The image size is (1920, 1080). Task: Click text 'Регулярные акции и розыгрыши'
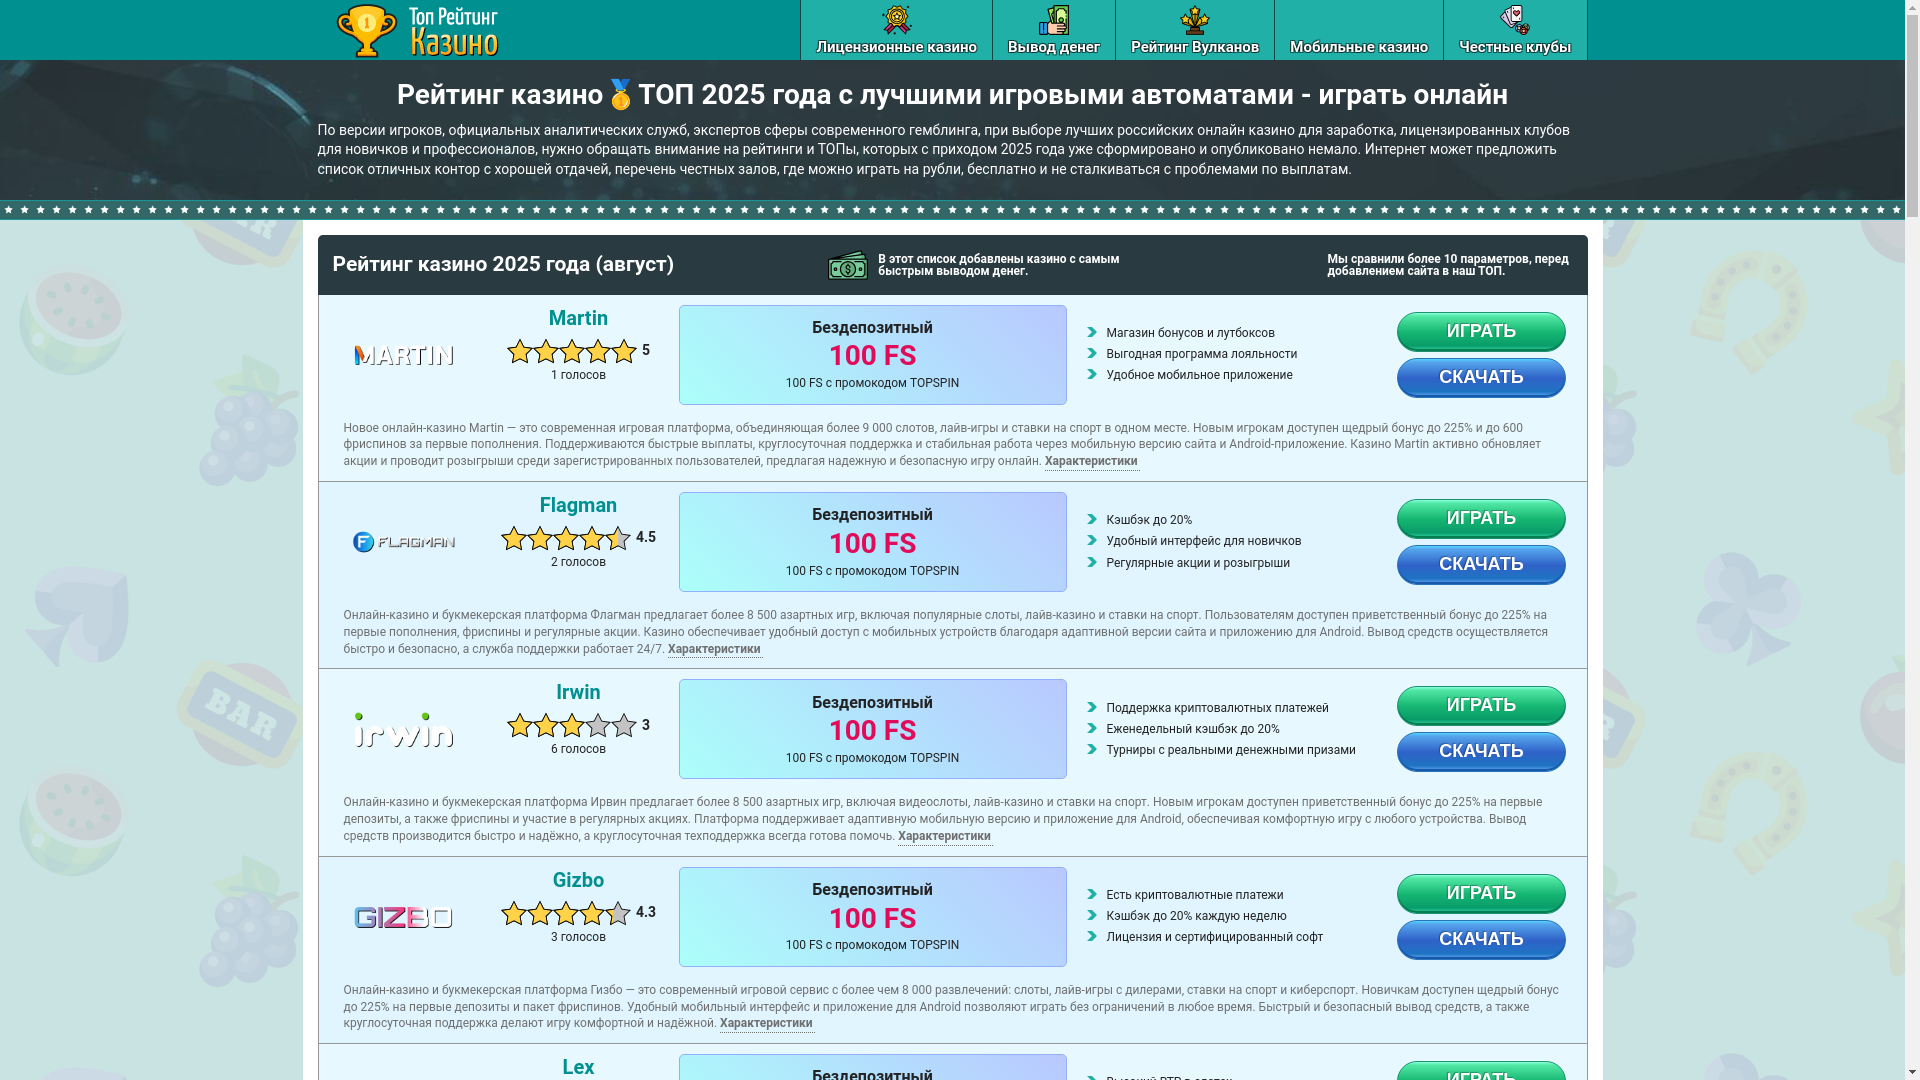[1198, 563]
